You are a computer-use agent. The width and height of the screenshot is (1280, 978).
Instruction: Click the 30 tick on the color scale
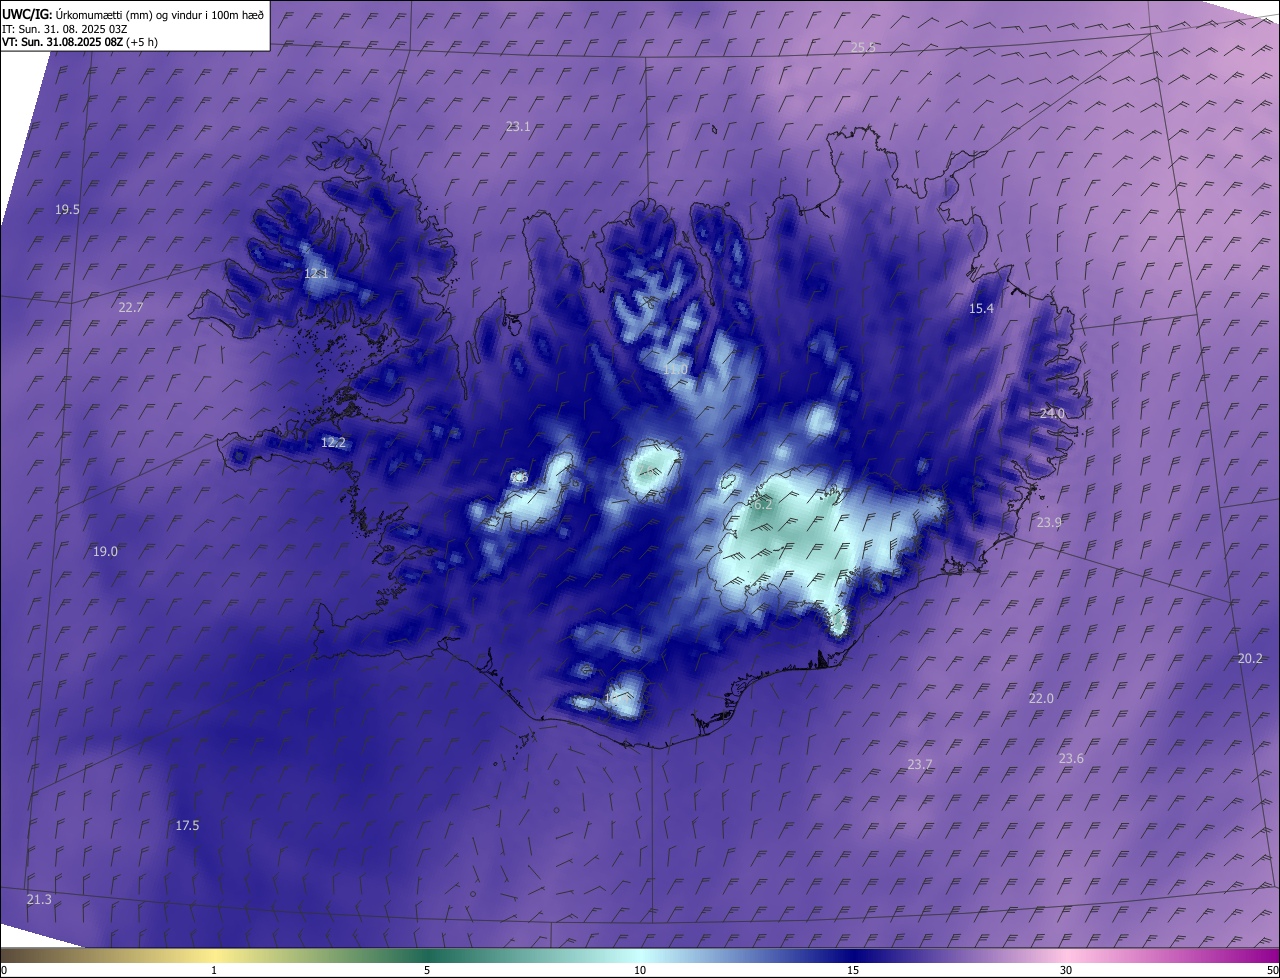pos(1066,970)
